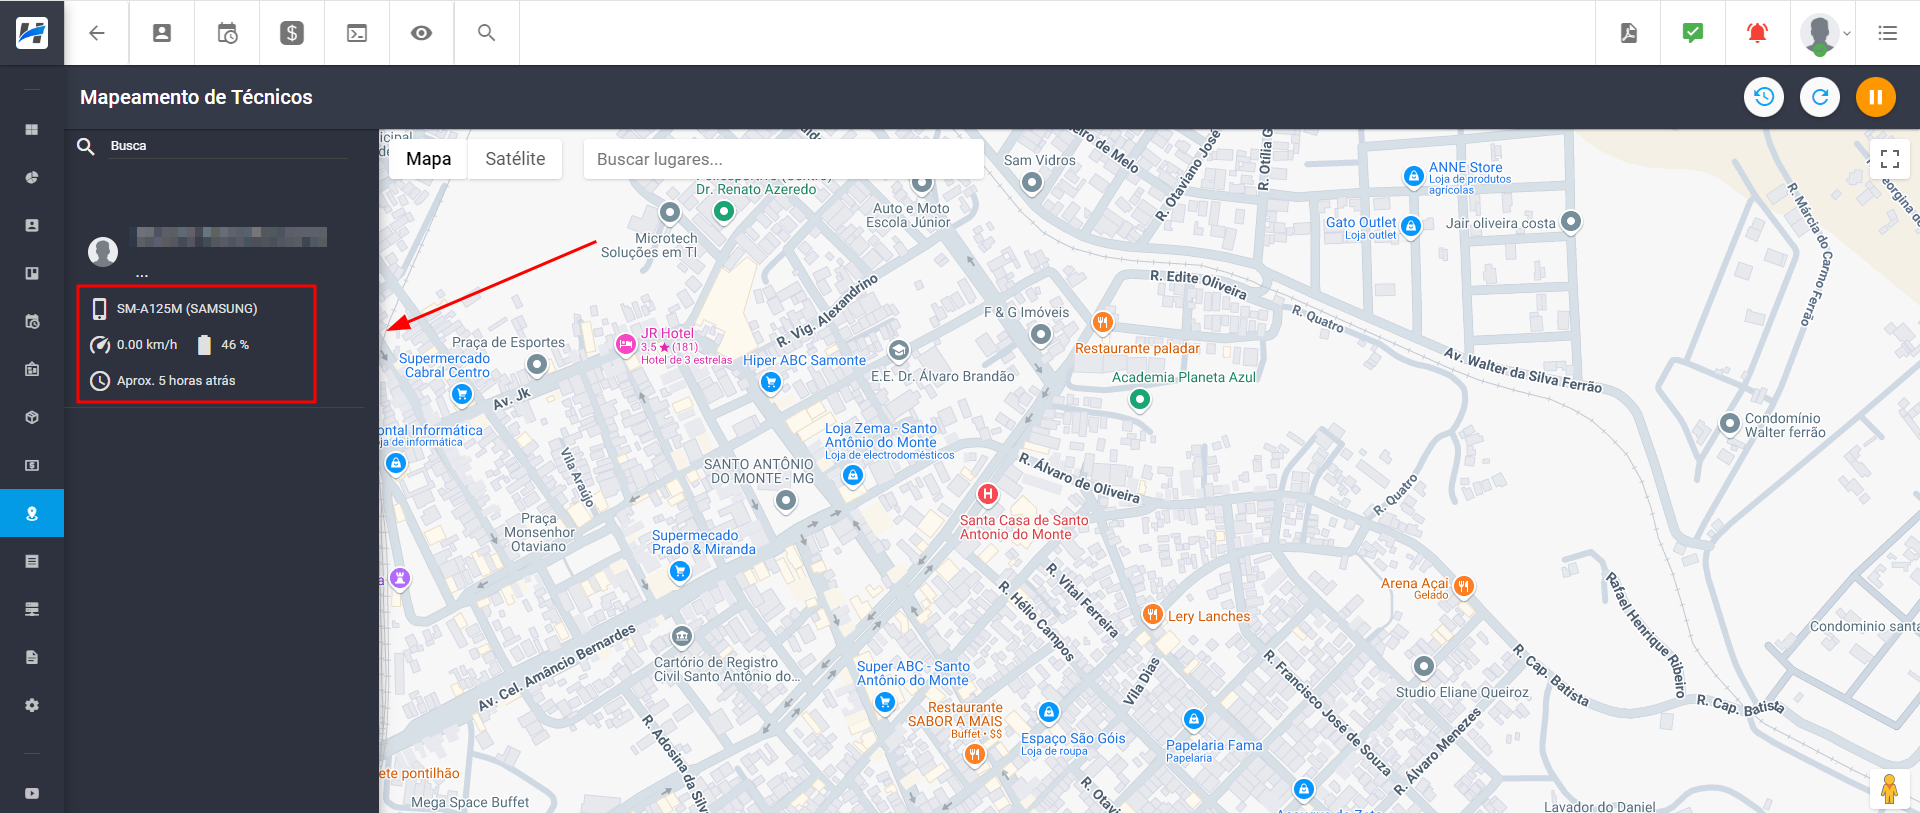Open the green chat checkmark icon
The height and width of the screenshot is (813, 1920).
click(x=1693, y=33)
